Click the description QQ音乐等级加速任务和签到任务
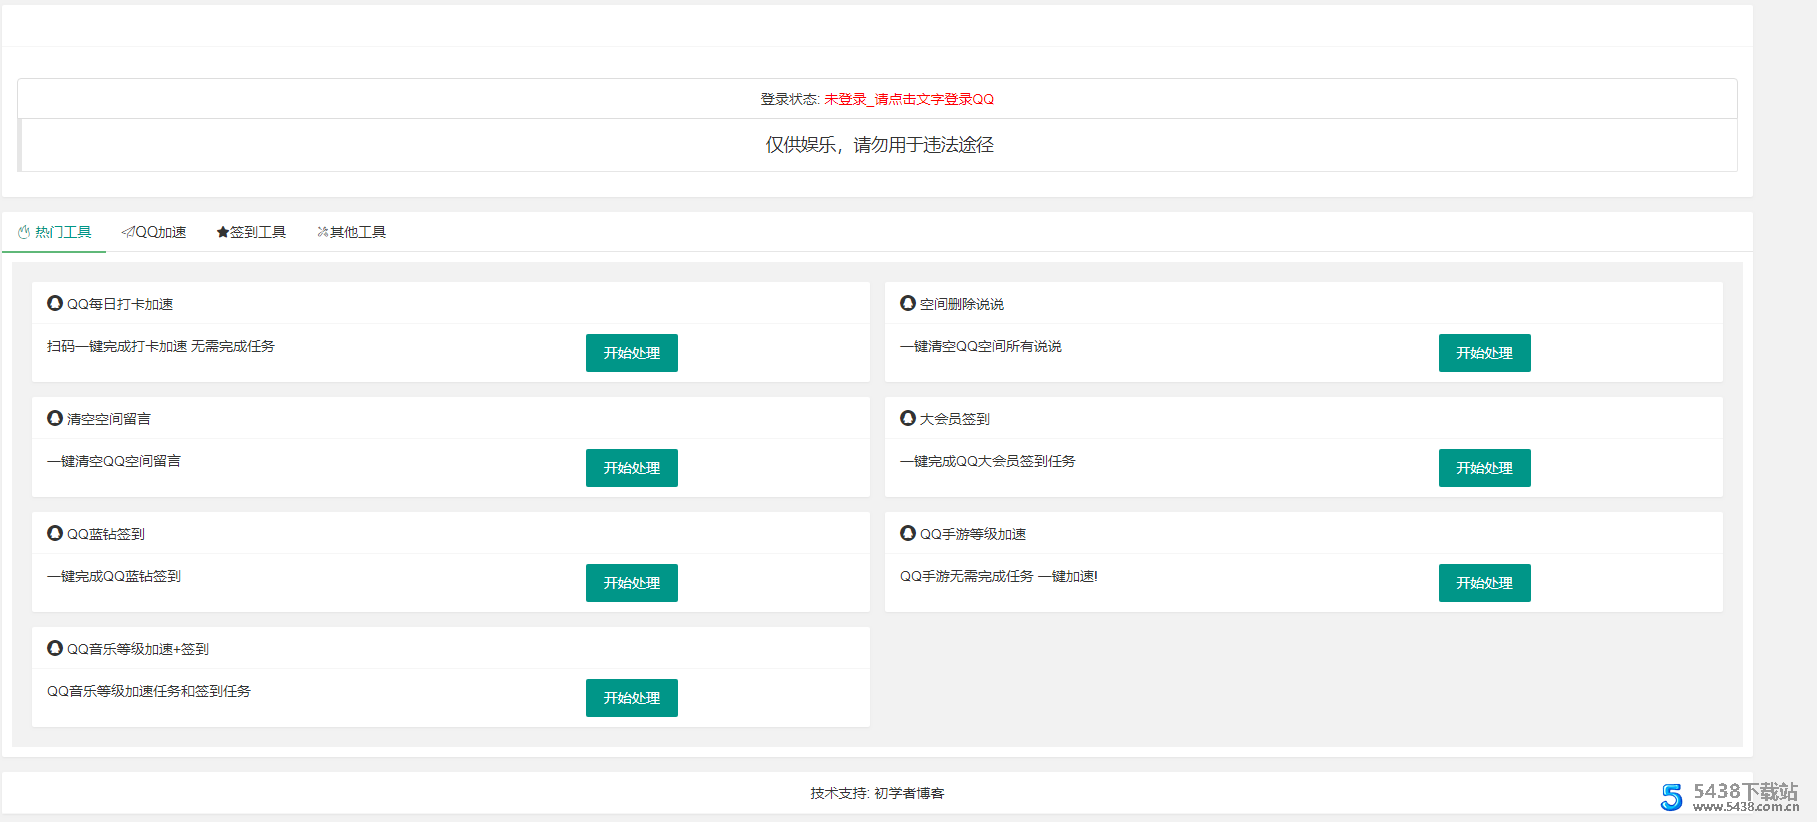 point(149,691)
